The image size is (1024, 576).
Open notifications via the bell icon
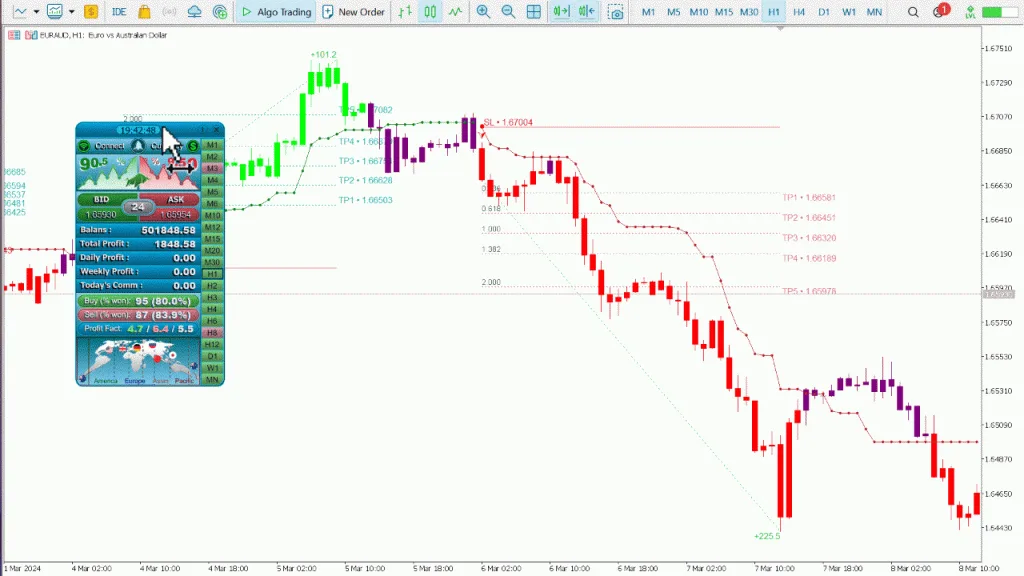(940, 11)
